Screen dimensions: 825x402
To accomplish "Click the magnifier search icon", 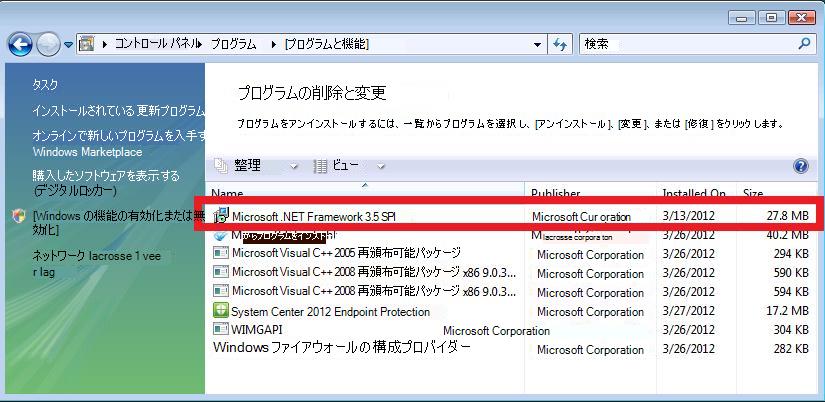I will coord(804,44).
